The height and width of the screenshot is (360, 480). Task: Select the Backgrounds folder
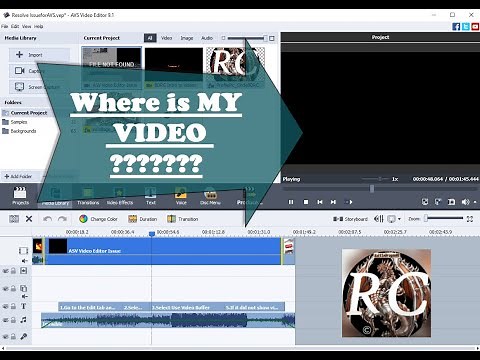(x=19, y=131)
